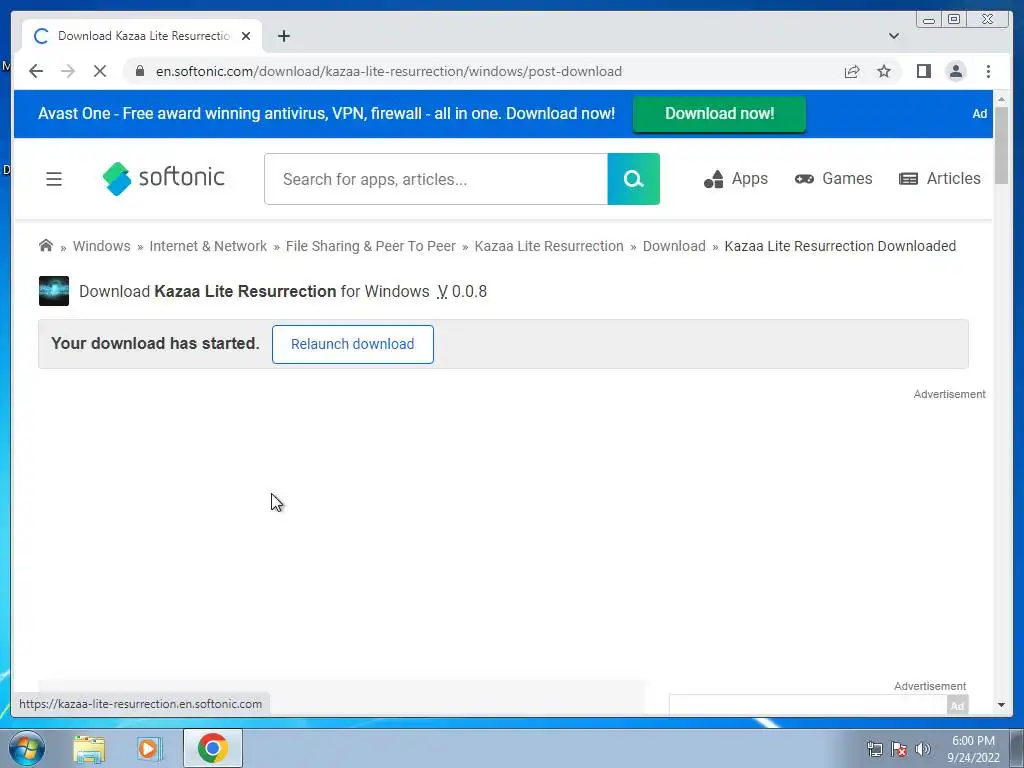
Task: Select the Download Kazaa Lite Resurrection tab
Action: pyautogui.click(x=142, y=36)
